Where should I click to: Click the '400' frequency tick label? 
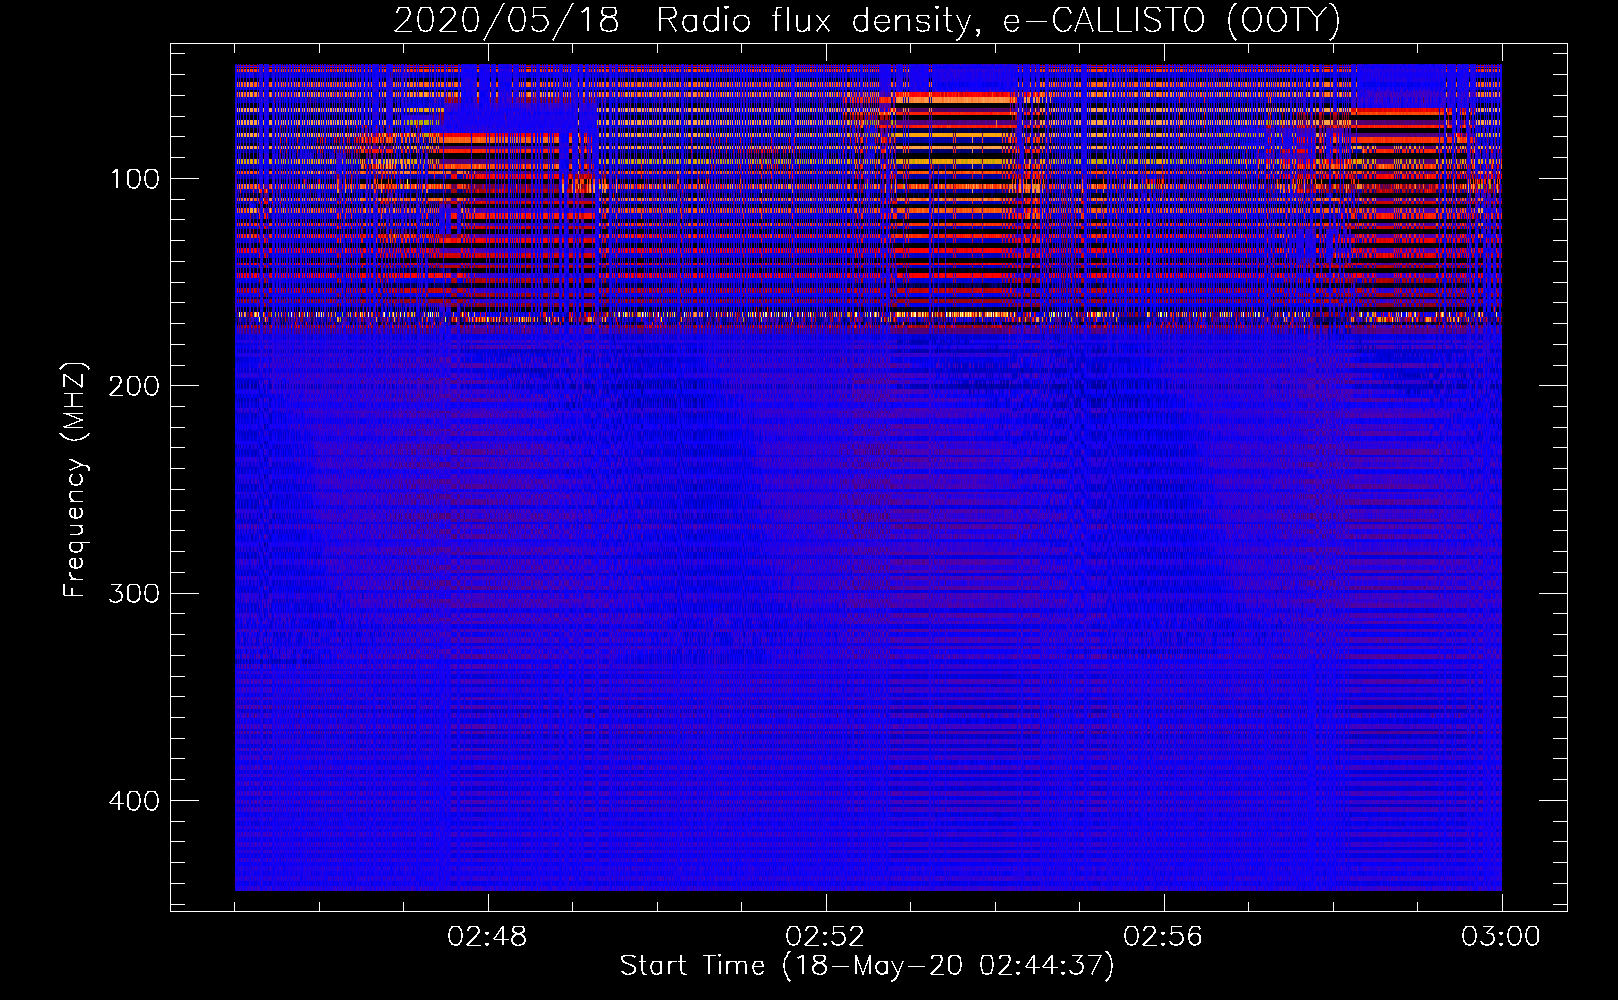pos(133,801)
